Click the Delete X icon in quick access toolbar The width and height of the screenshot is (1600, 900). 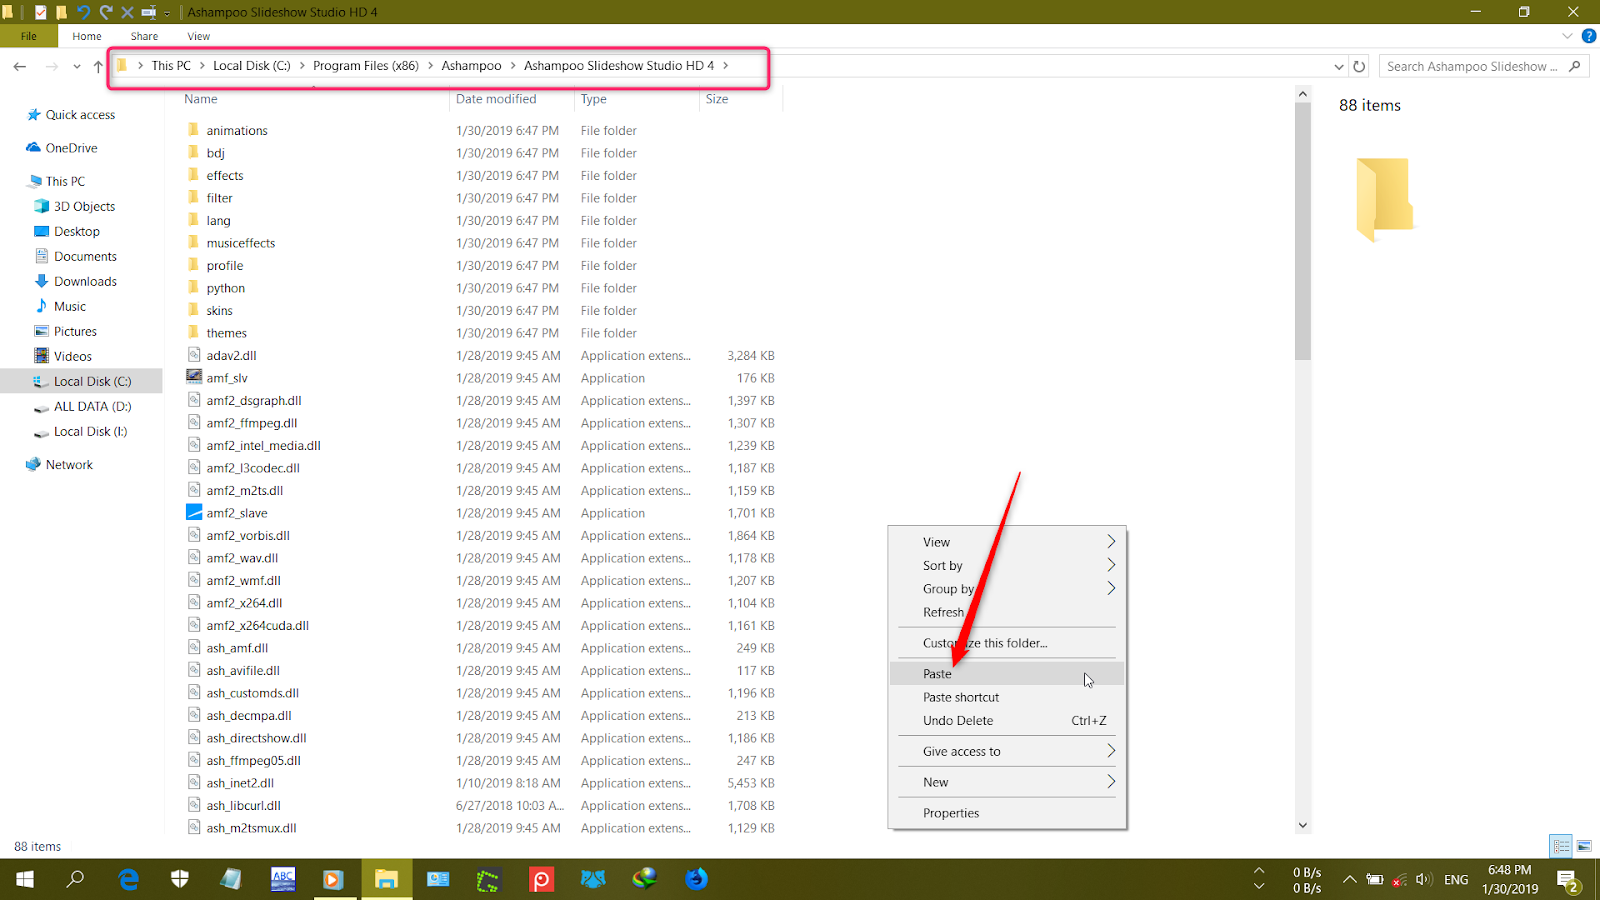point(127,12)
